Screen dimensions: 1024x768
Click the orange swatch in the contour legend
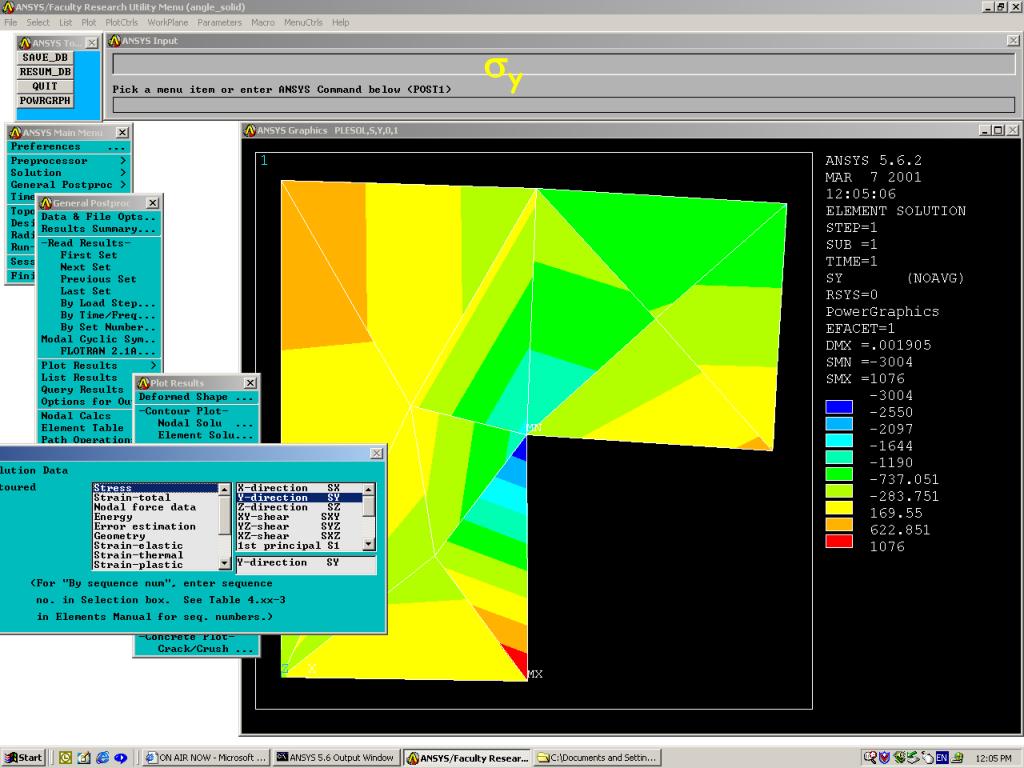pyautogui.click(x=839, y=524)
